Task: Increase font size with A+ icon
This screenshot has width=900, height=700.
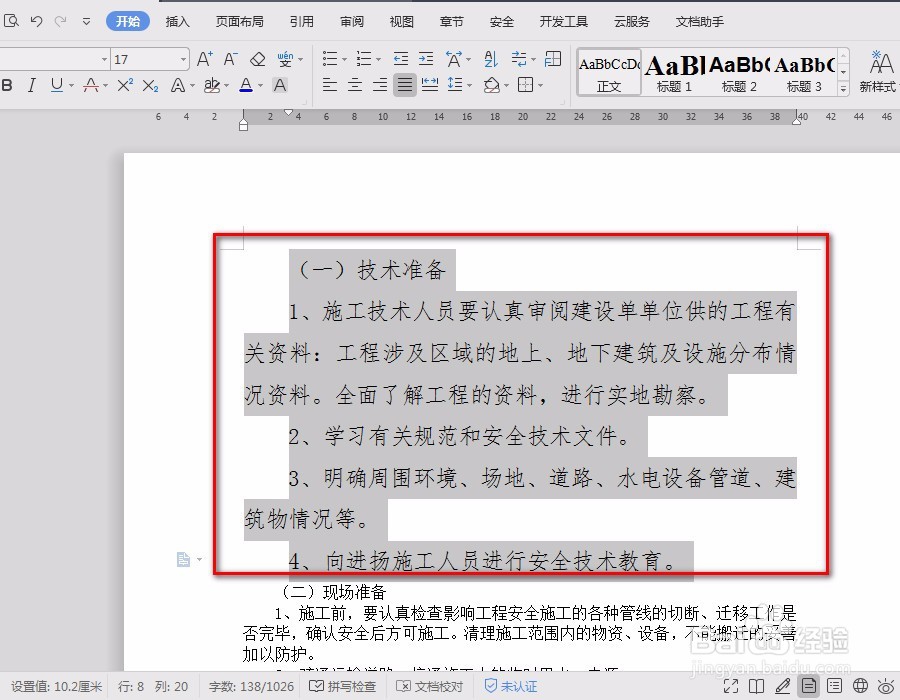Action: pos(205,59)
